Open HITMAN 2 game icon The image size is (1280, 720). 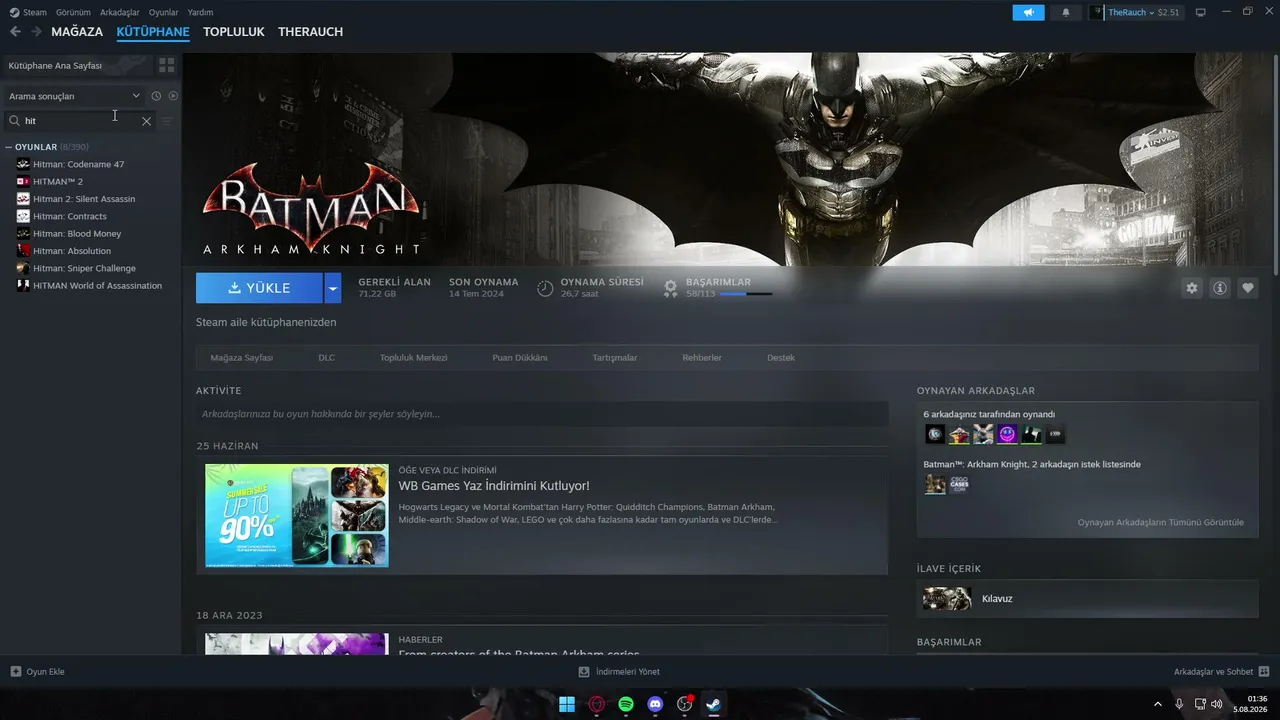click(23, 181)
